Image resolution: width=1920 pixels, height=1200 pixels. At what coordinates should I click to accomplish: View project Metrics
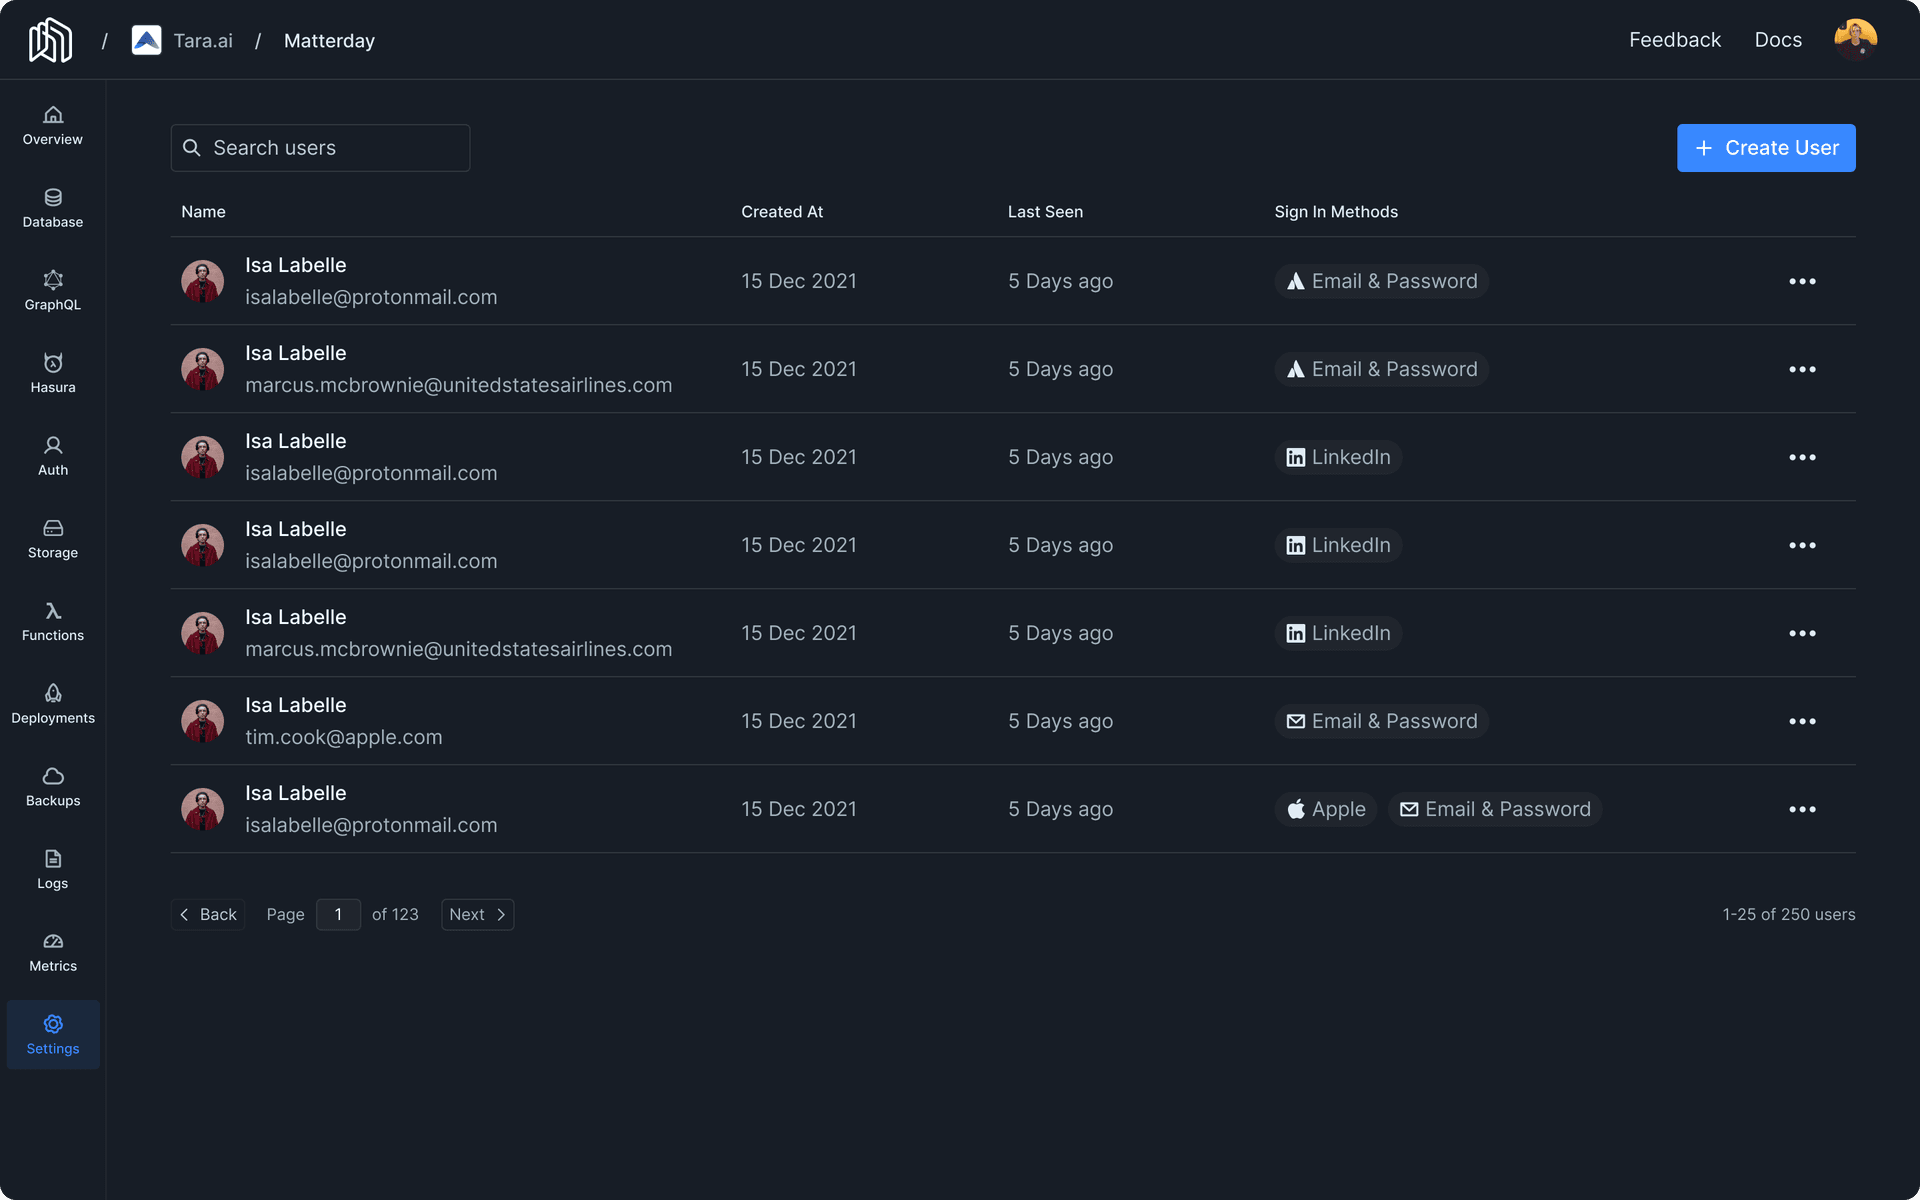point(52,952)
